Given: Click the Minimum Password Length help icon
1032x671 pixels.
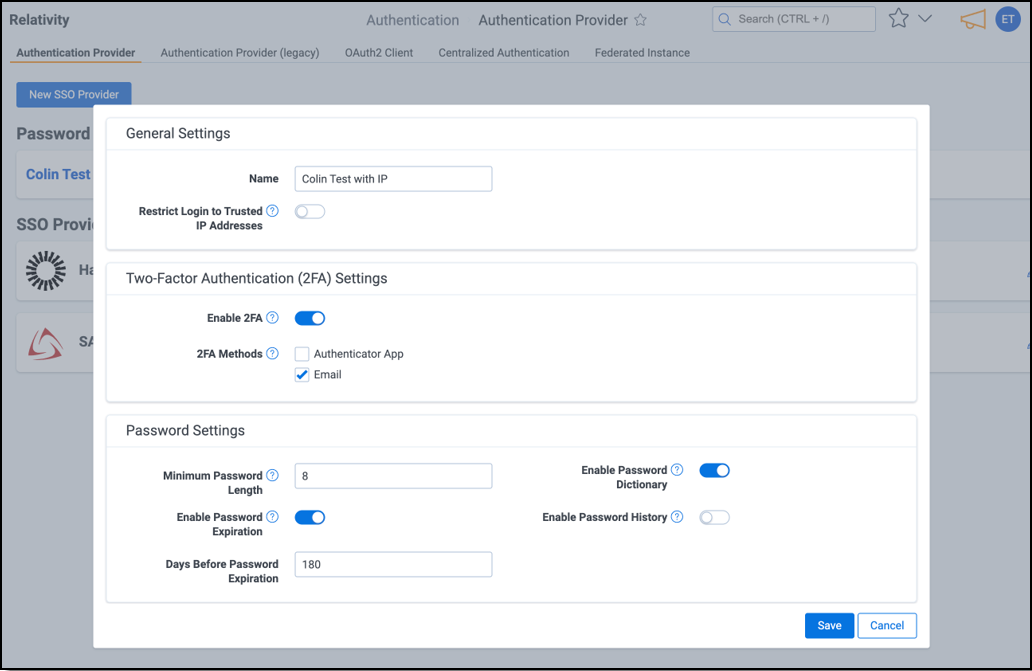Looking at the screenshot, I should (x=272, y=476).
